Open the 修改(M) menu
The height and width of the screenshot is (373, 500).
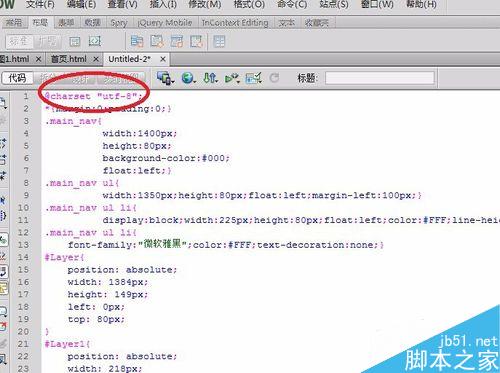pos(205,5)
